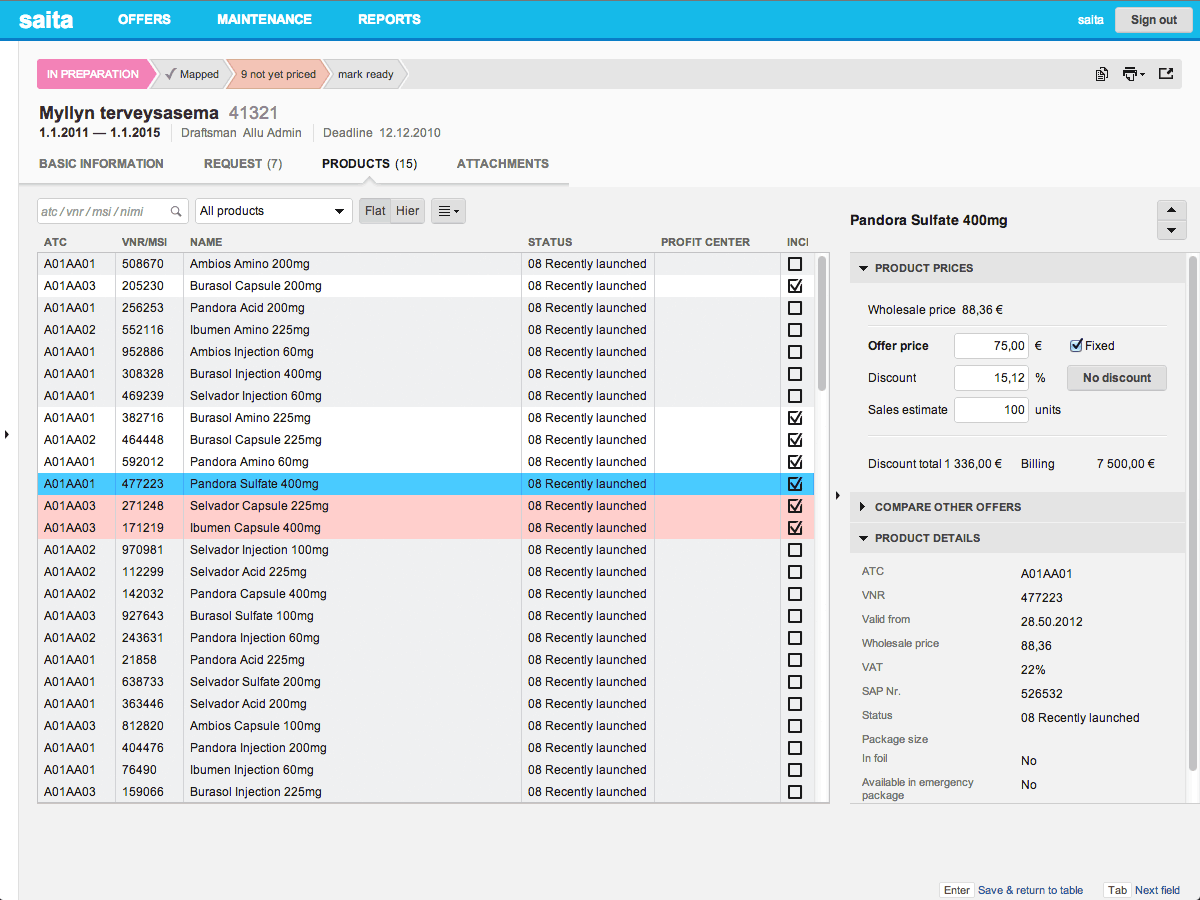Open the All products filter dropdown
Image resolution: width=1200 pixels, height=900 pixels.
click(x=273, y=211)
